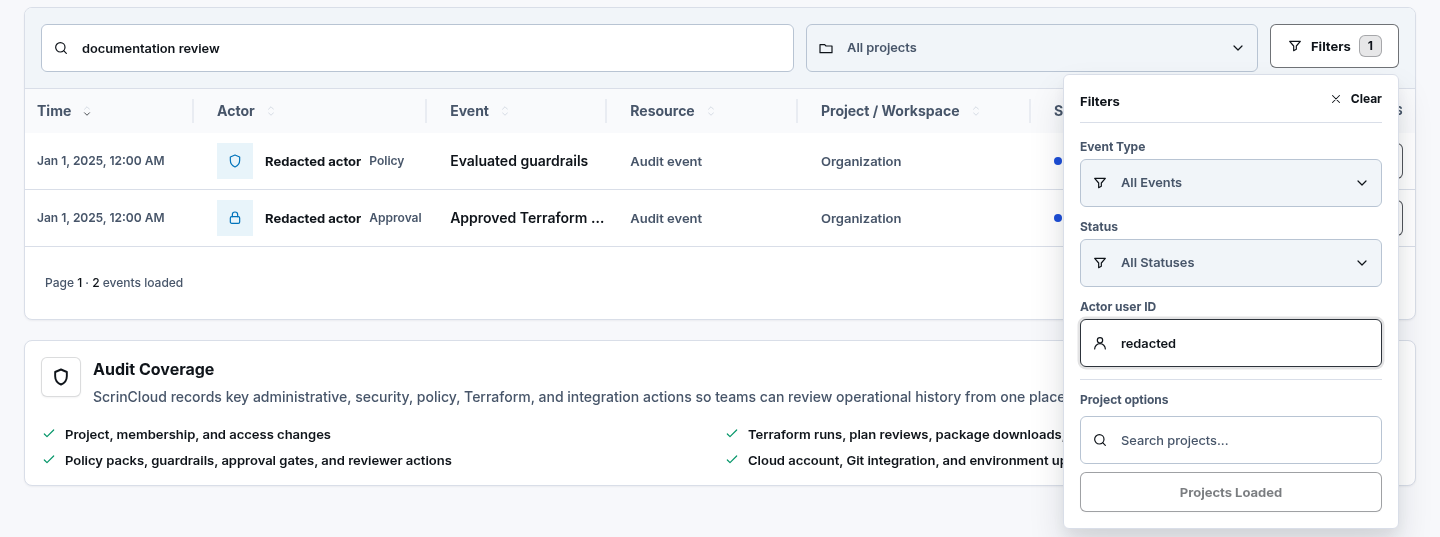
Task: Click Audit event in Evaluated guardrails row
Action: pos(666,162)
